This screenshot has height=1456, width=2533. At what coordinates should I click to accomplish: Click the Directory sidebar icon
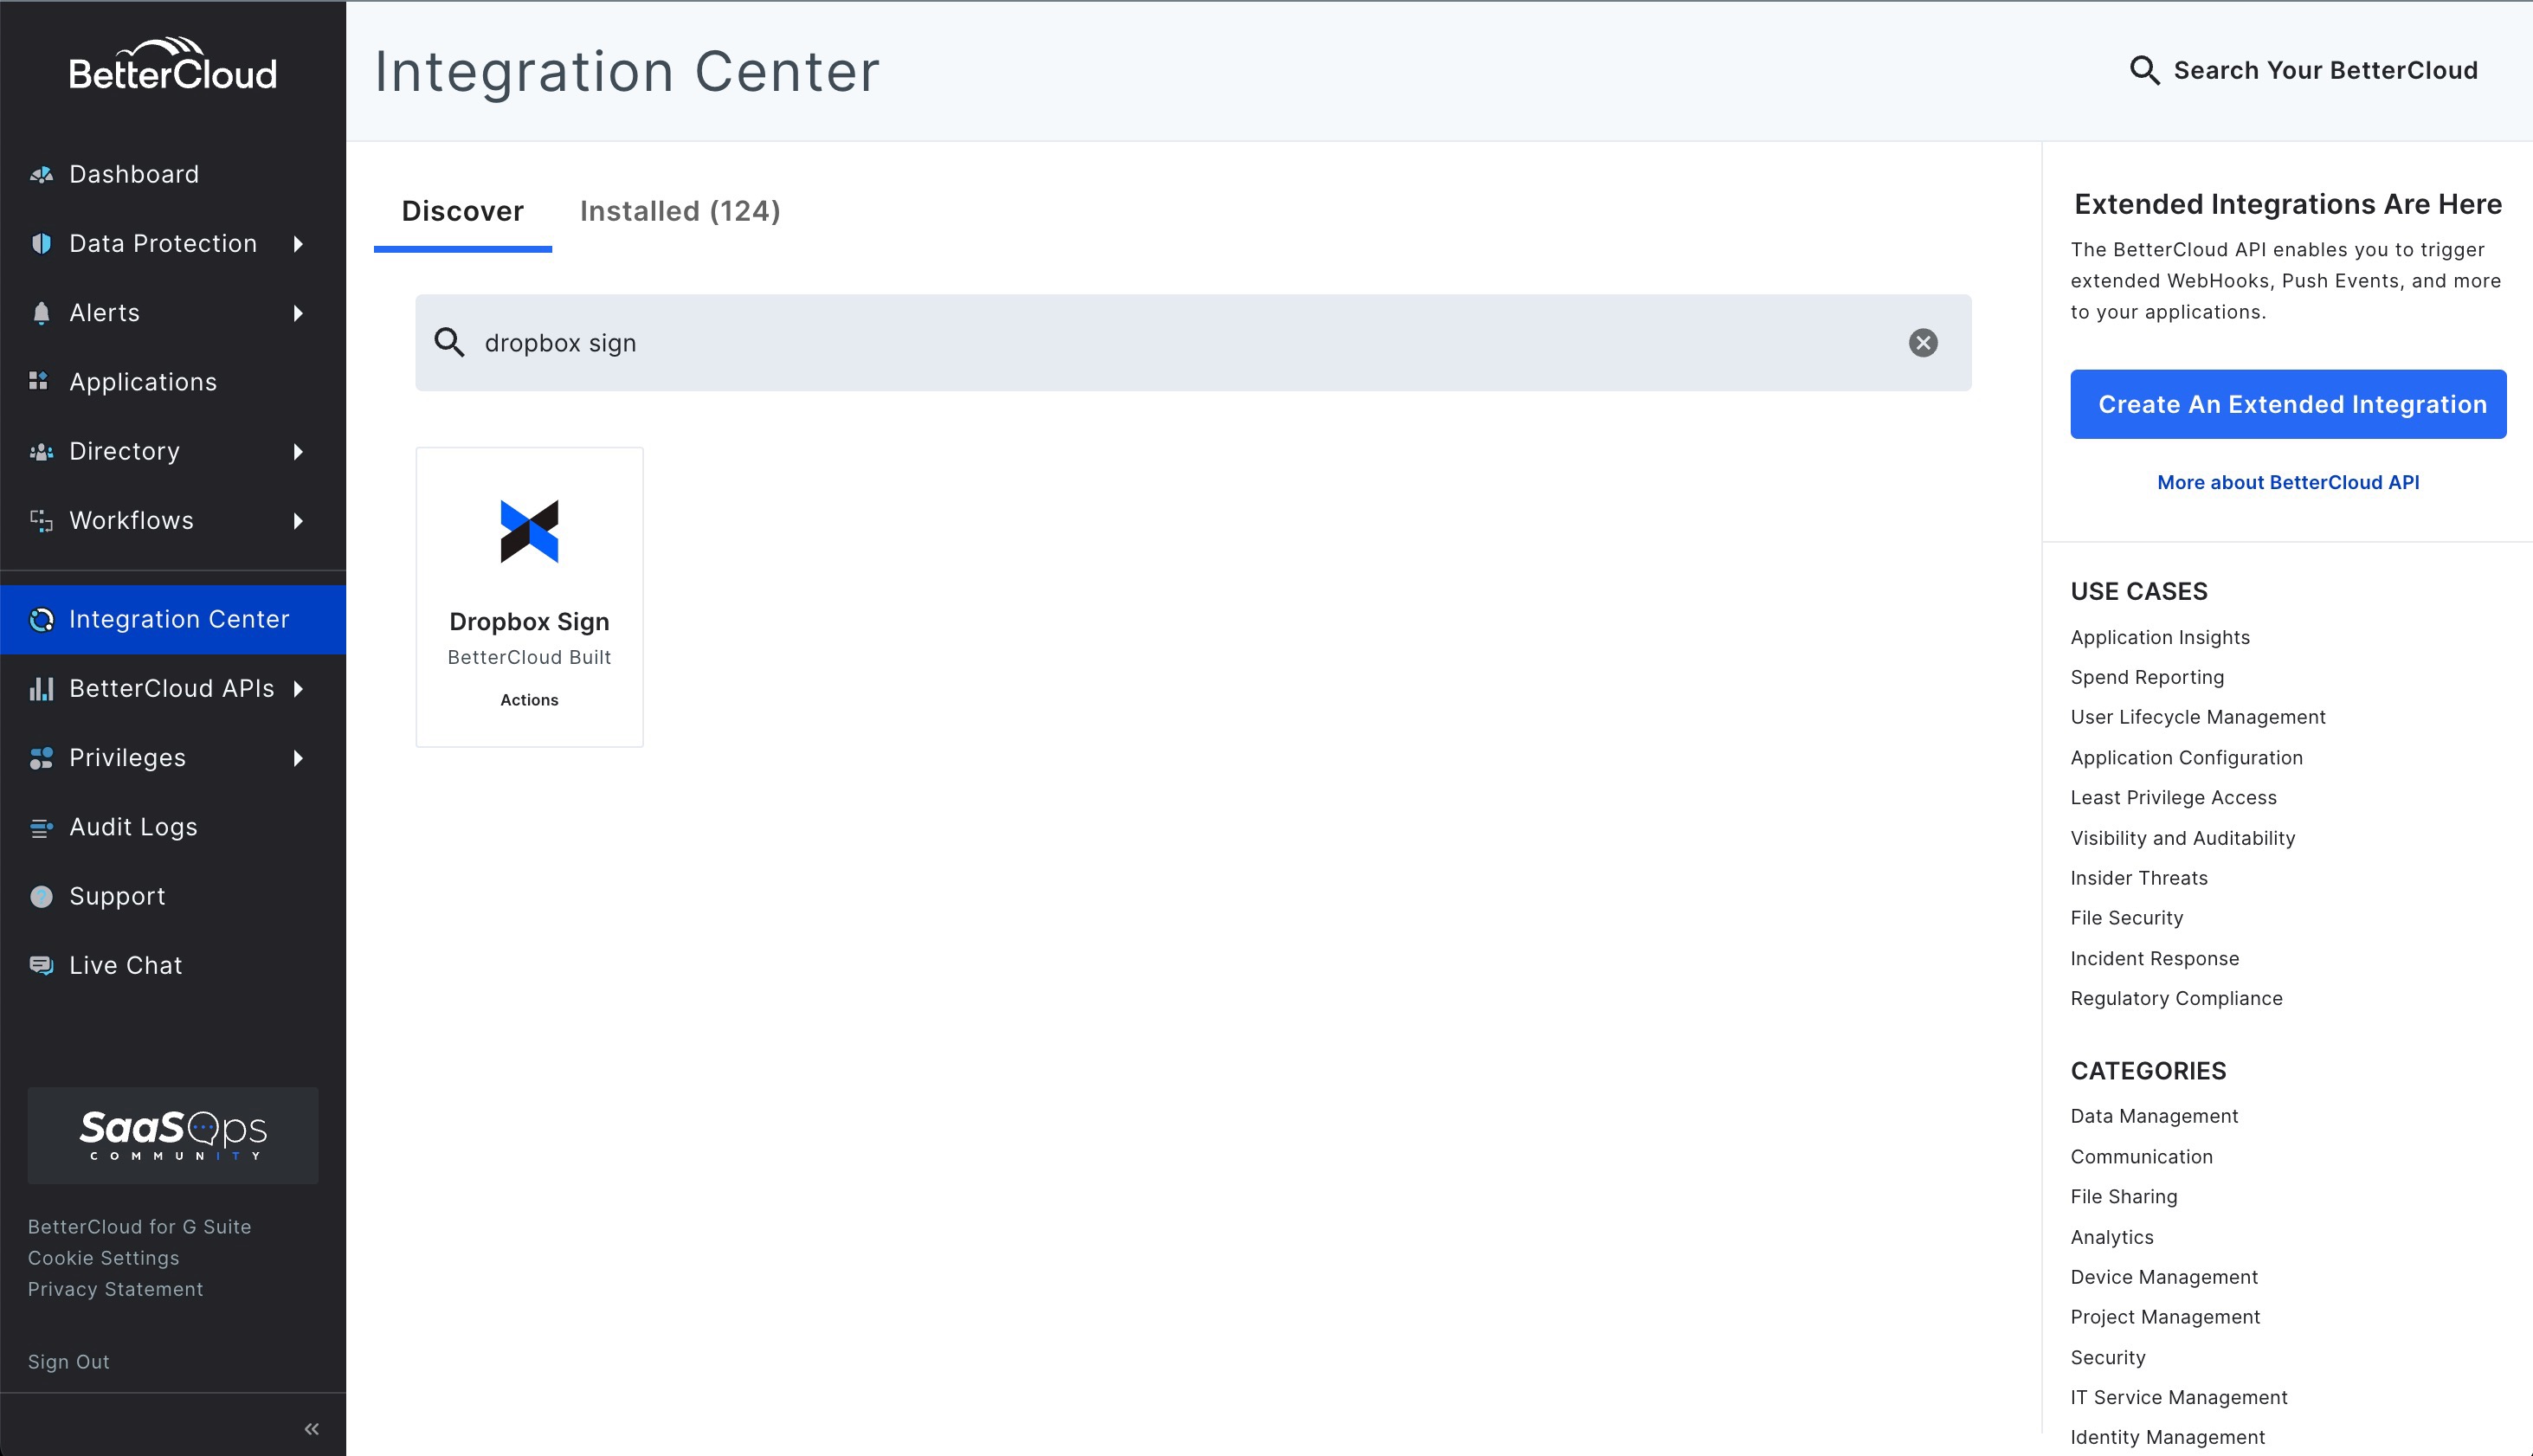[40, 451]
